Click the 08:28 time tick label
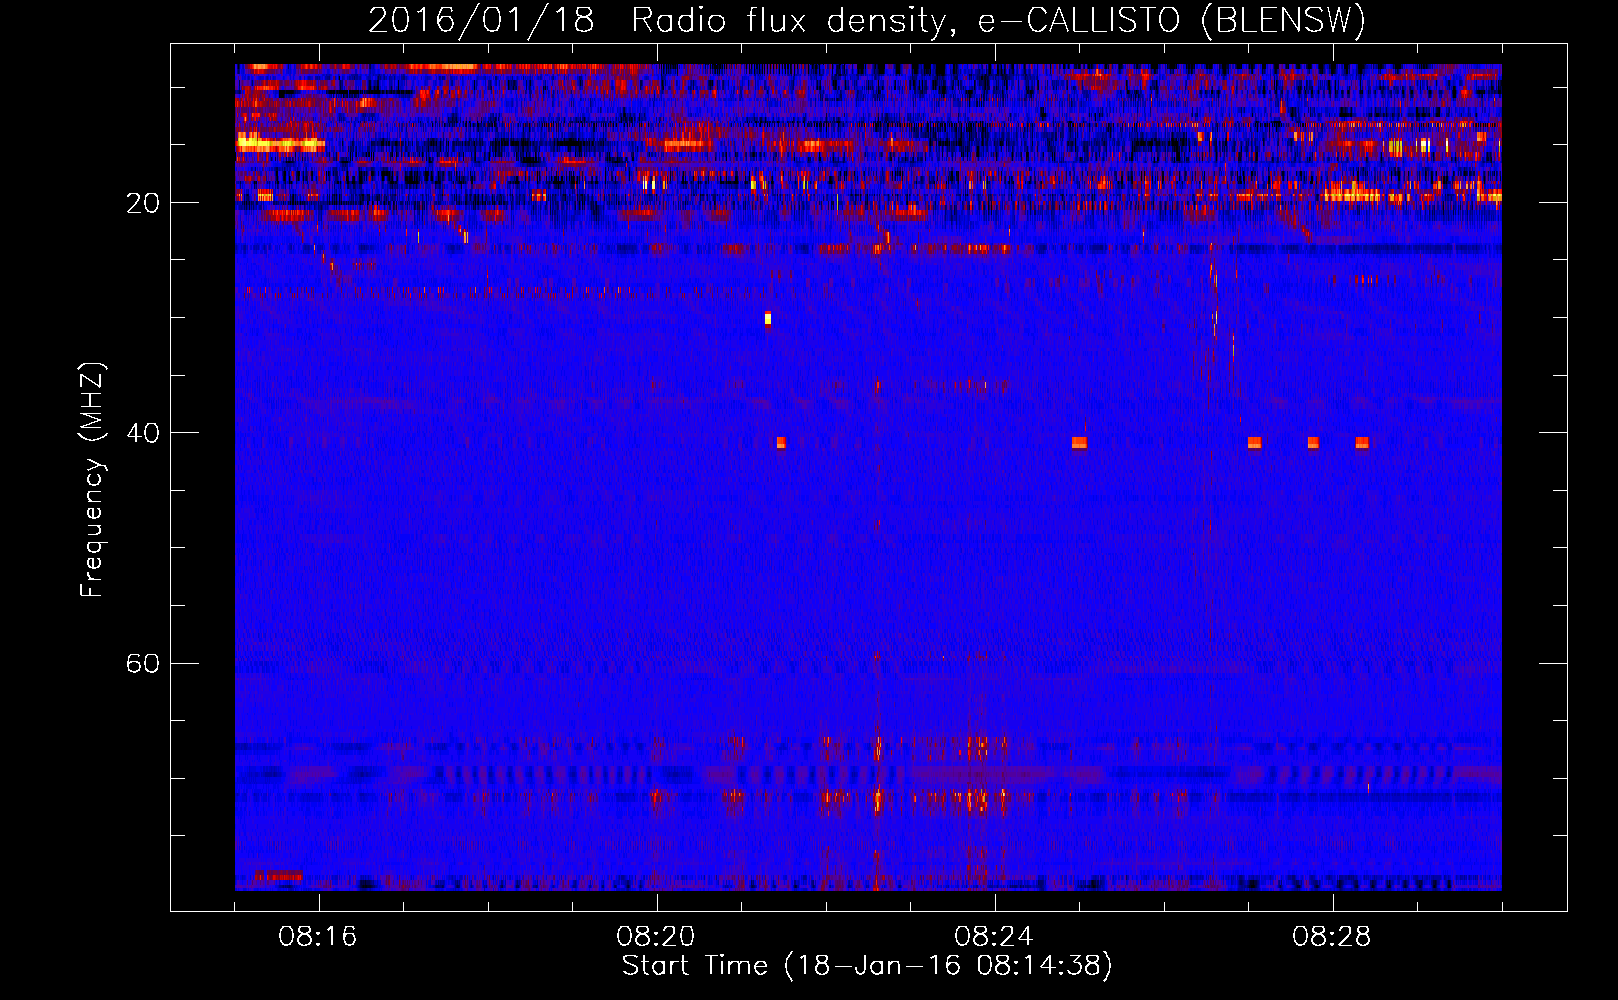1618x1000 pixels. point(1332,937)
